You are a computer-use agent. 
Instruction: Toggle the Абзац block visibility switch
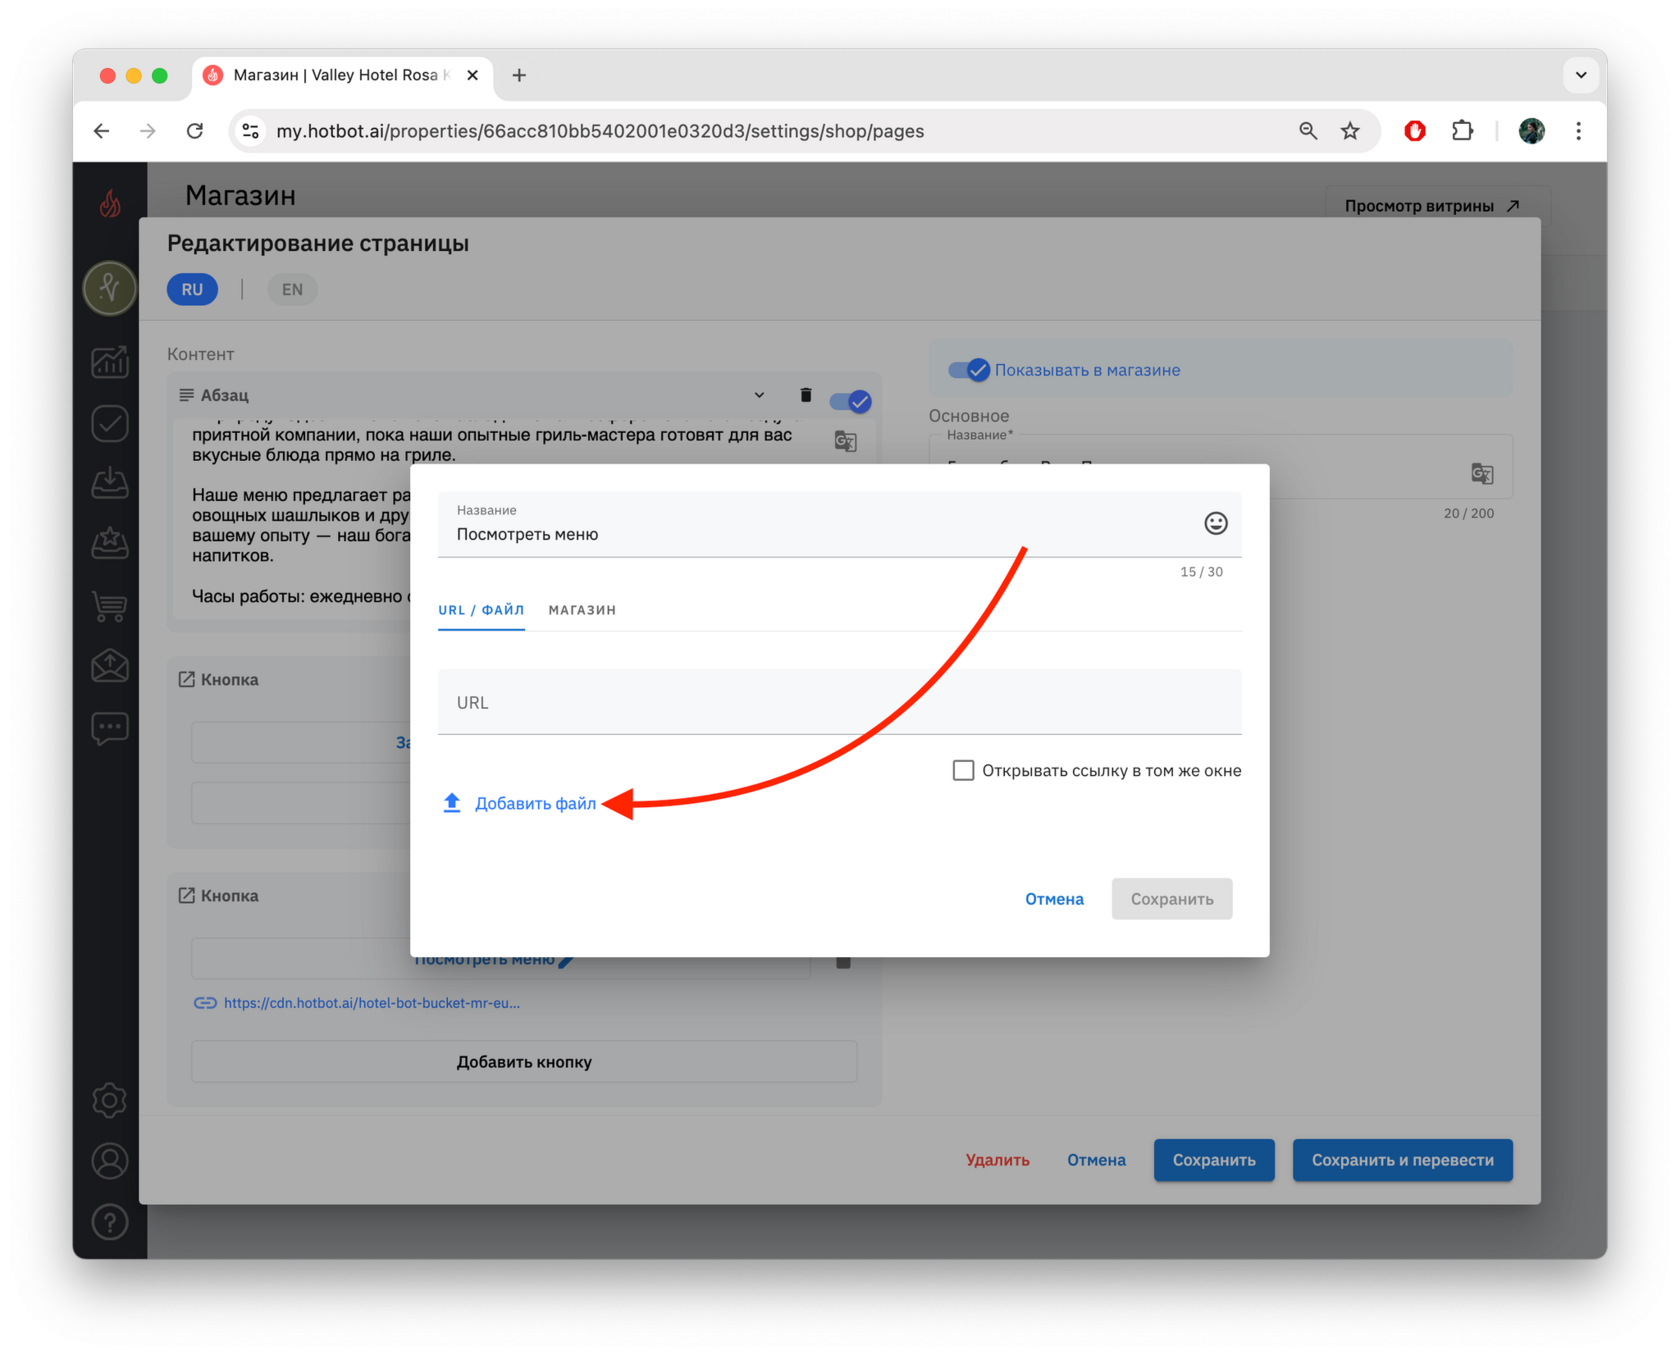pyautogui.click(x=851, y=401)
